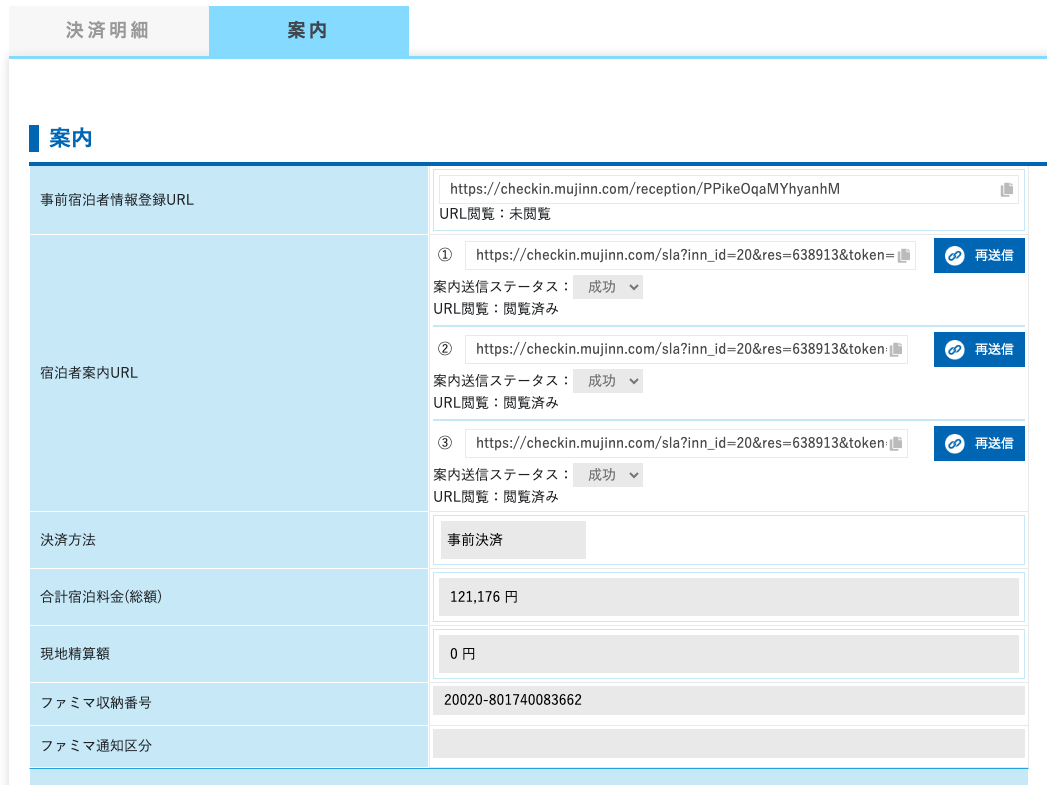Open 案内送信ステータス dropdown for URL ①
Viewport: 1047px width, 785px height.
click(608, 287)
